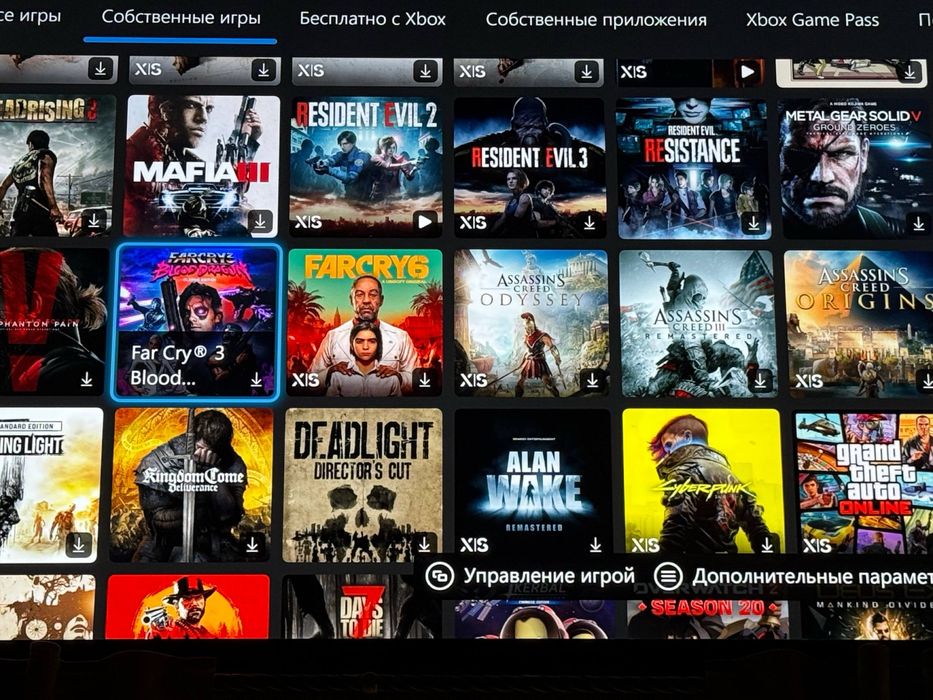The height and width of the screenshot is (700, 933).
Task: Click download icon on Cyberpunk tile
Action: 767,545
